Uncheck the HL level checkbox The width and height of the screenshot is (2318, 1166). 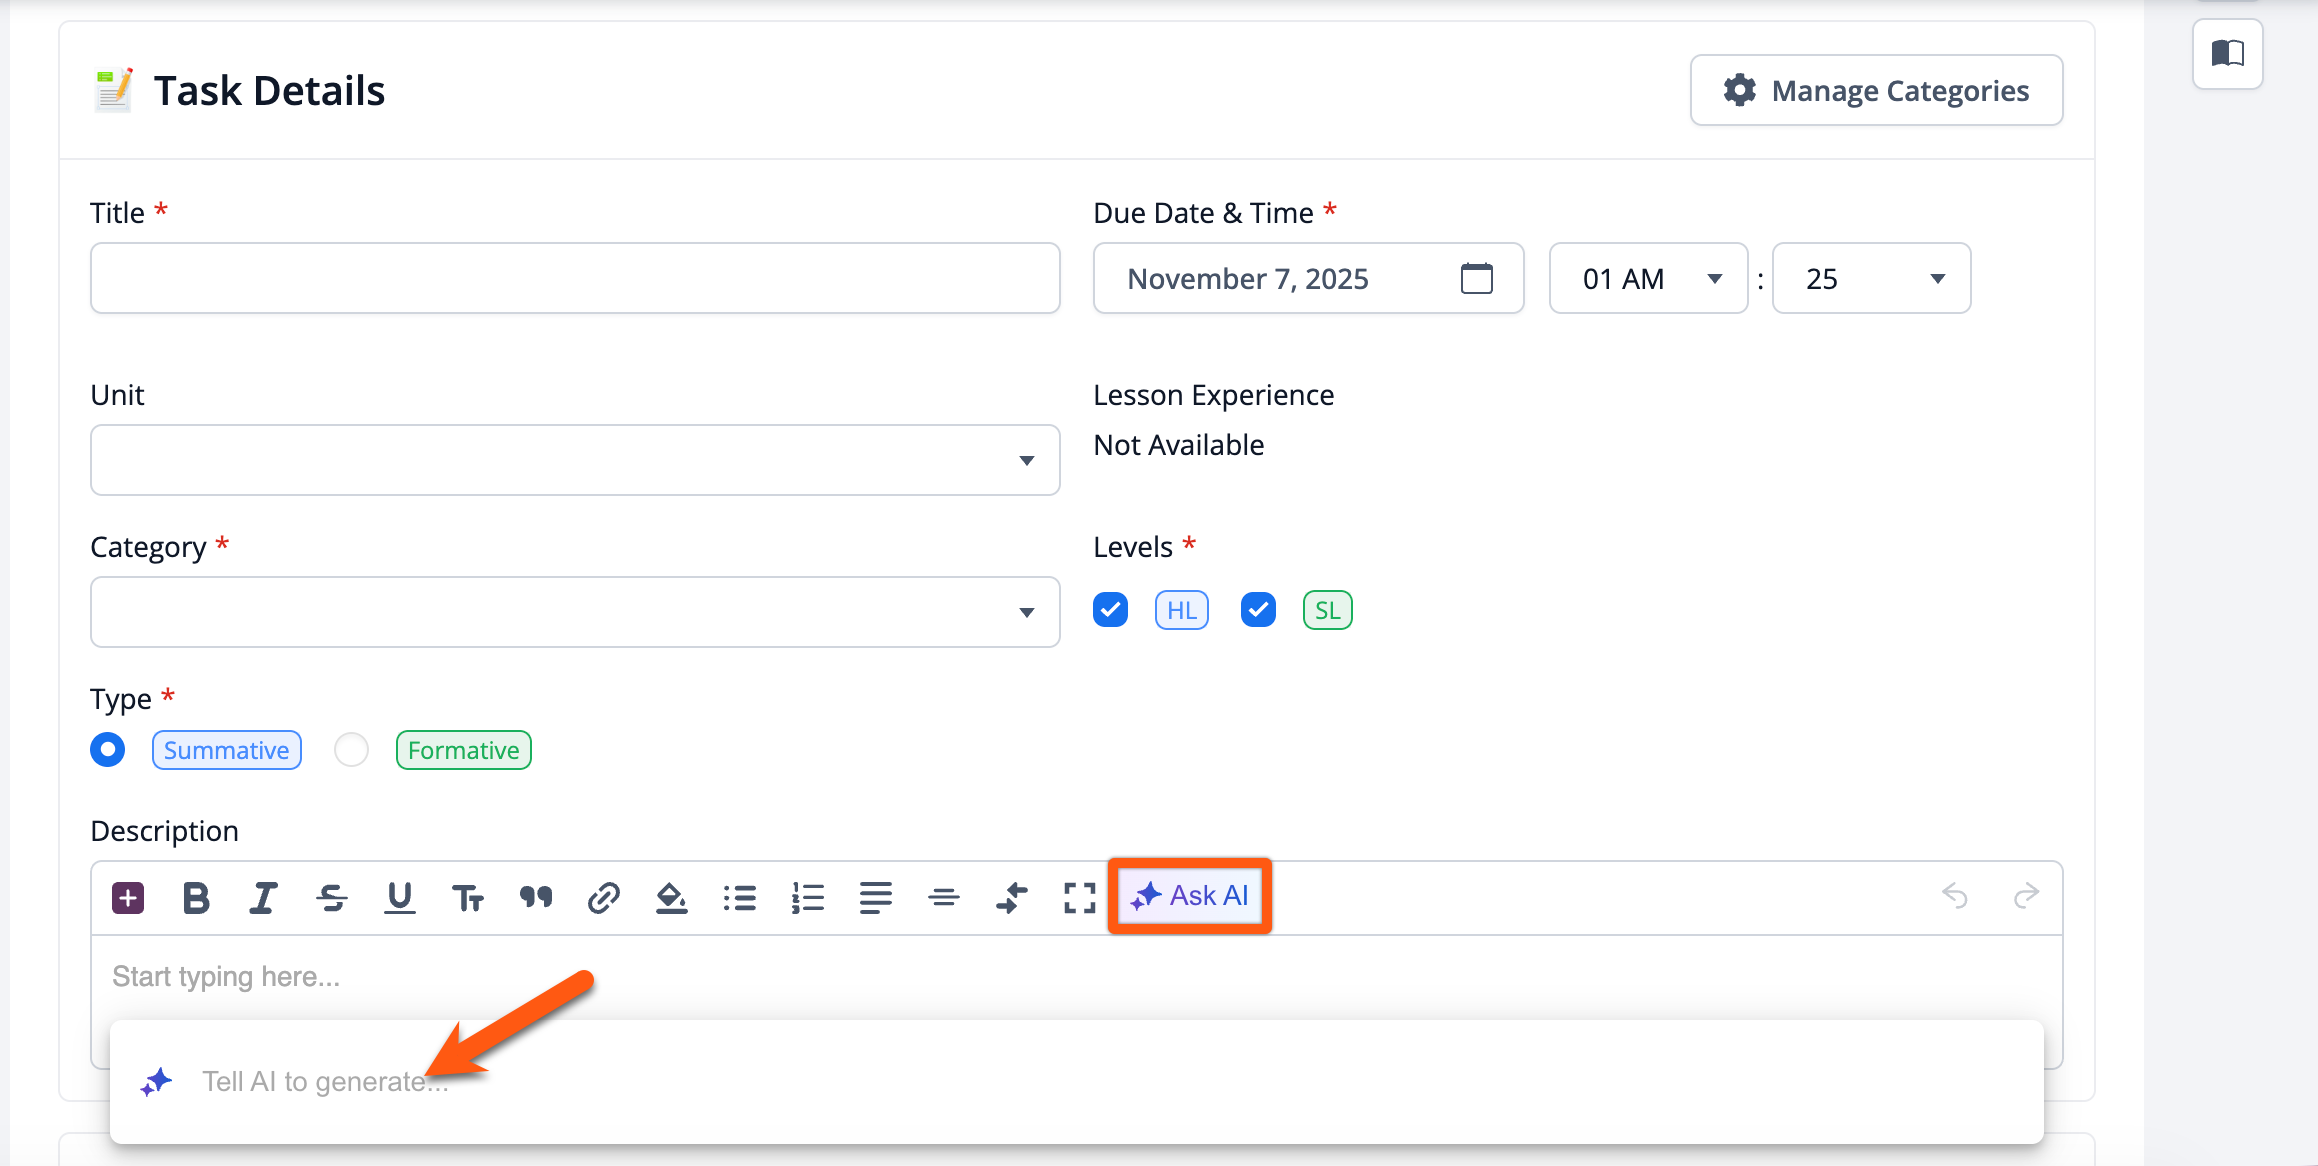point(1110,610)
